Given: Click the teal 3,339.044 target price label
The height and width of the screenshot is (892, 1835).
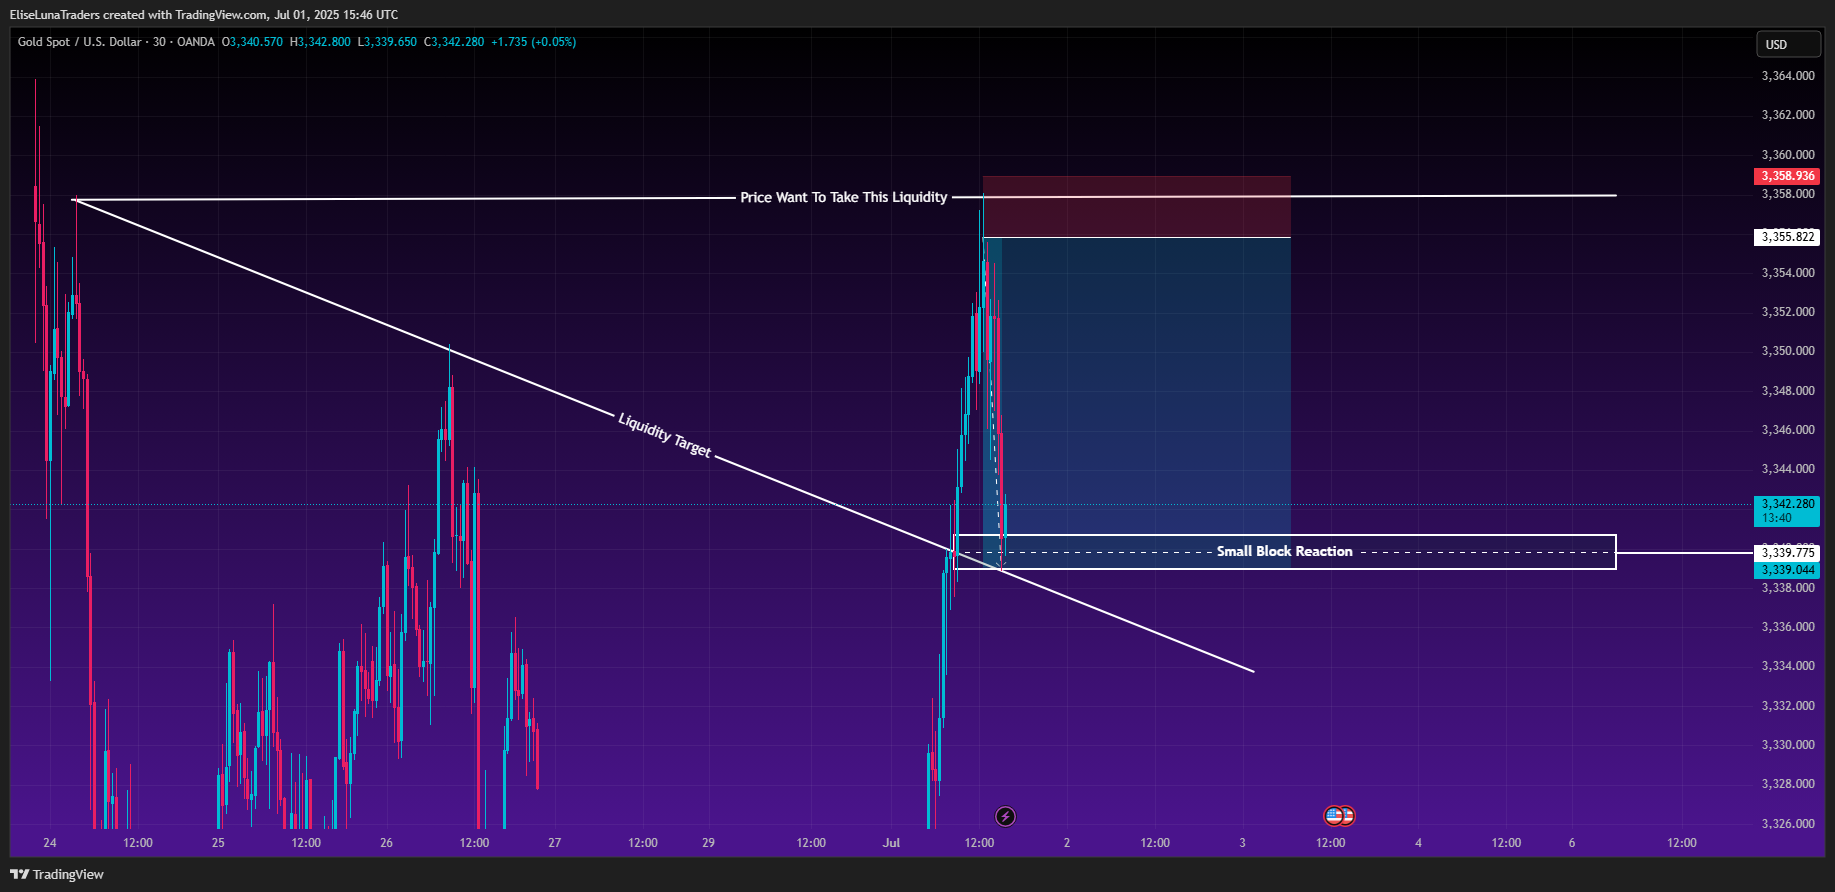Looking at the screenshot, I should tap(1787, 570).
